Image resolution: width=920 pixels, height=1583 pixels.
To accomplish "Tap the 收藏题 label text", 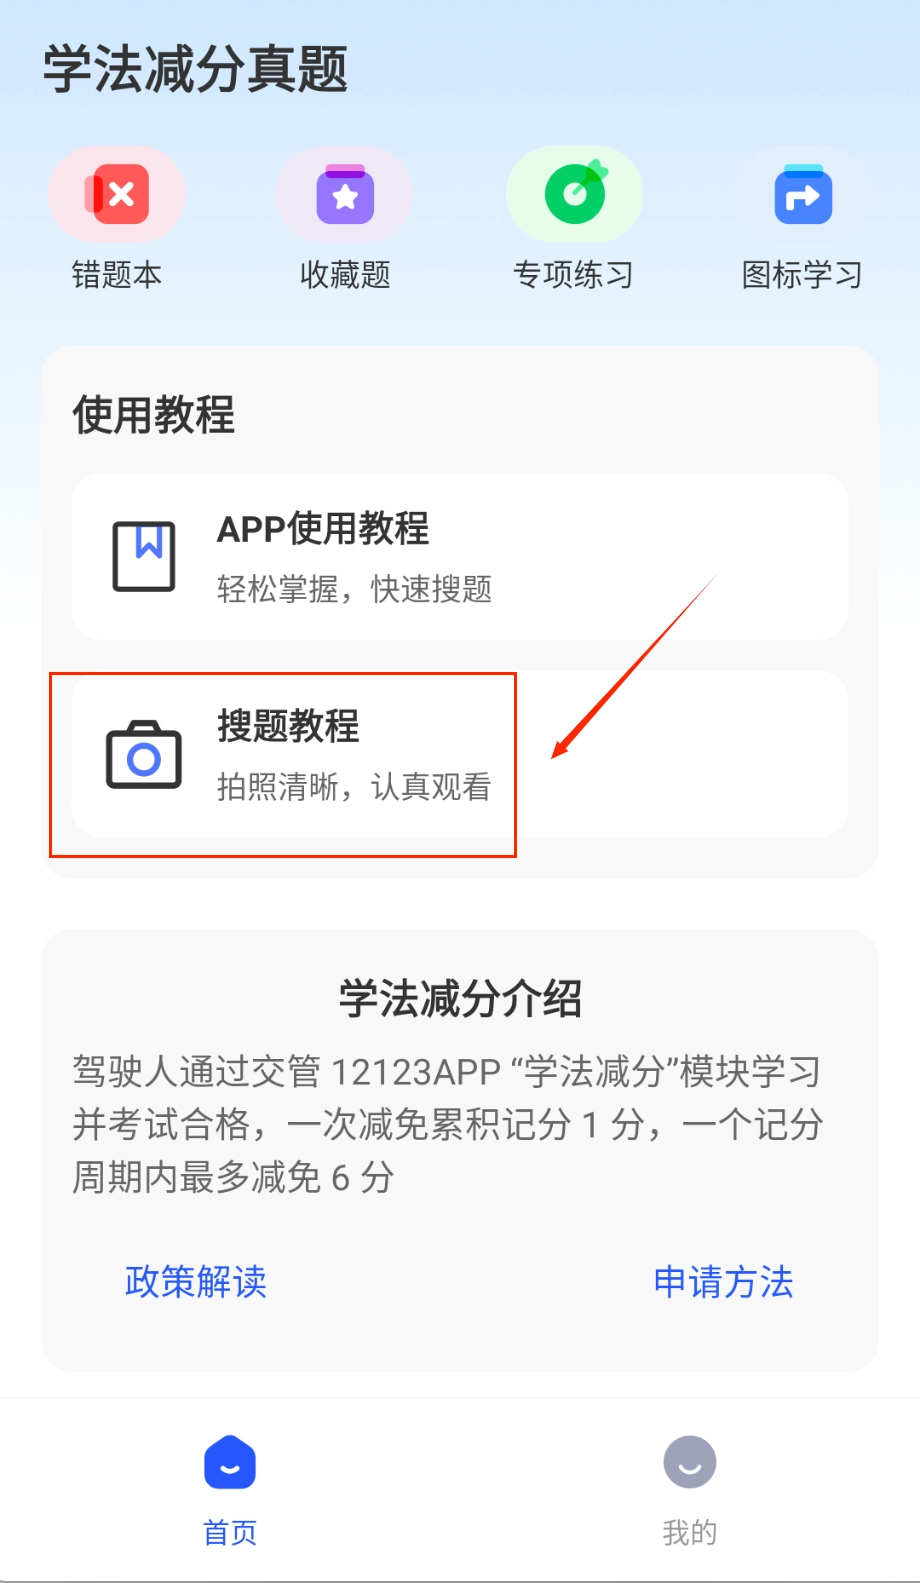I will (345, 274).
